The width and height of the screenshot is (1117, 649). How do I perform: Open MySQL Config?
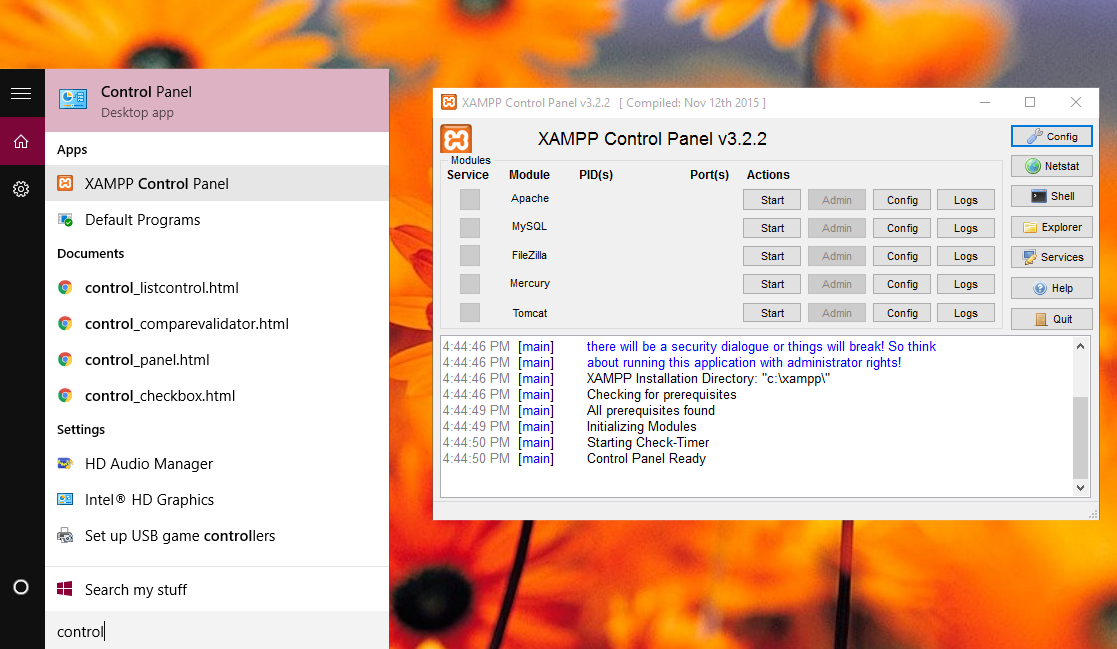point(902,228)
